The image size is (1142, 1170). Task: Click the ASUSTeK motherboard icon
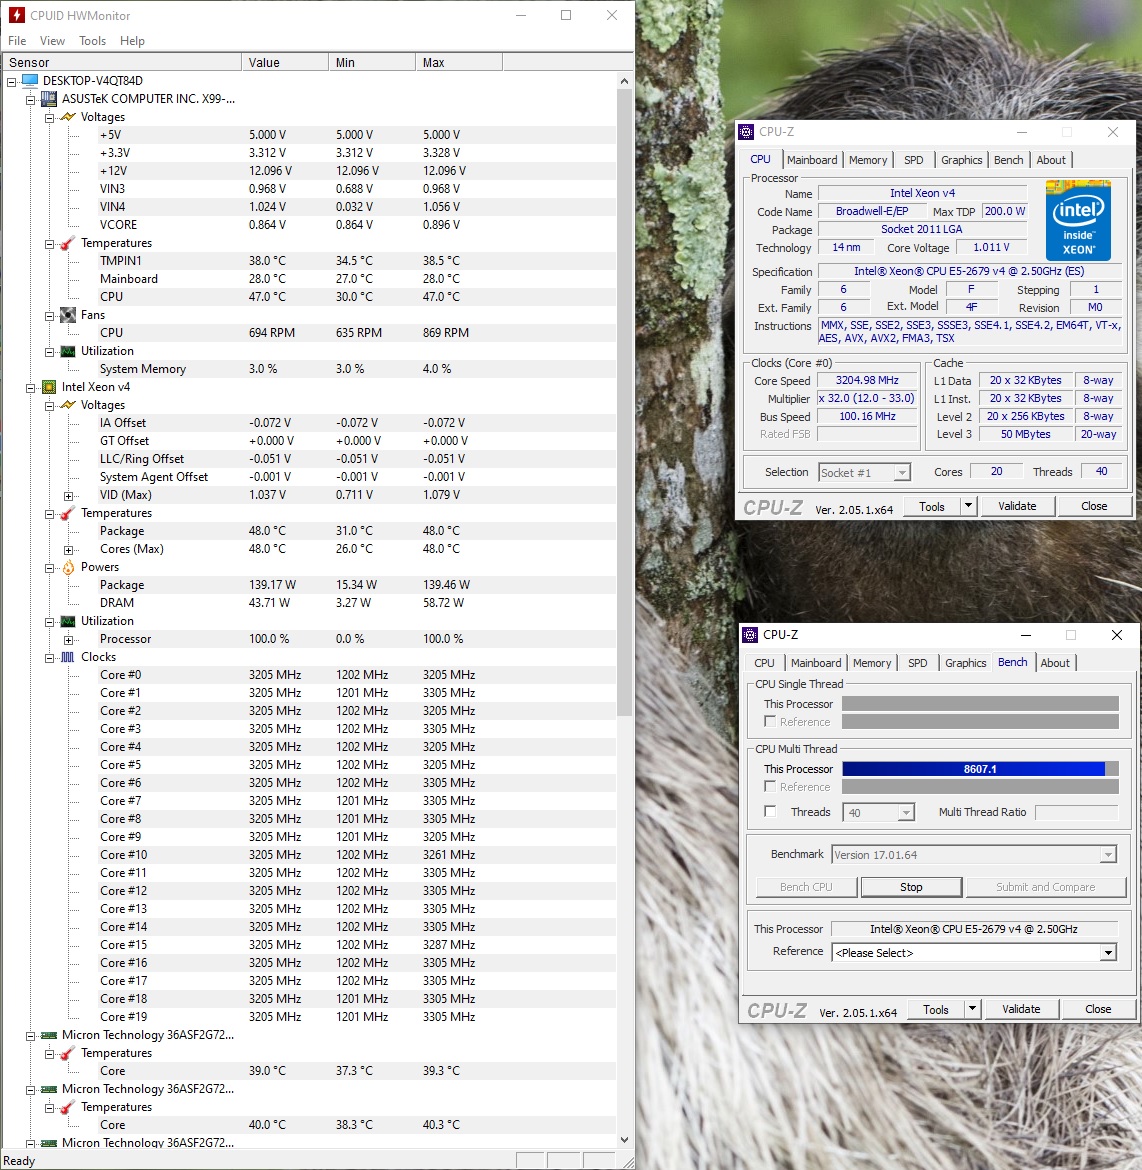[x=49, y=98]
